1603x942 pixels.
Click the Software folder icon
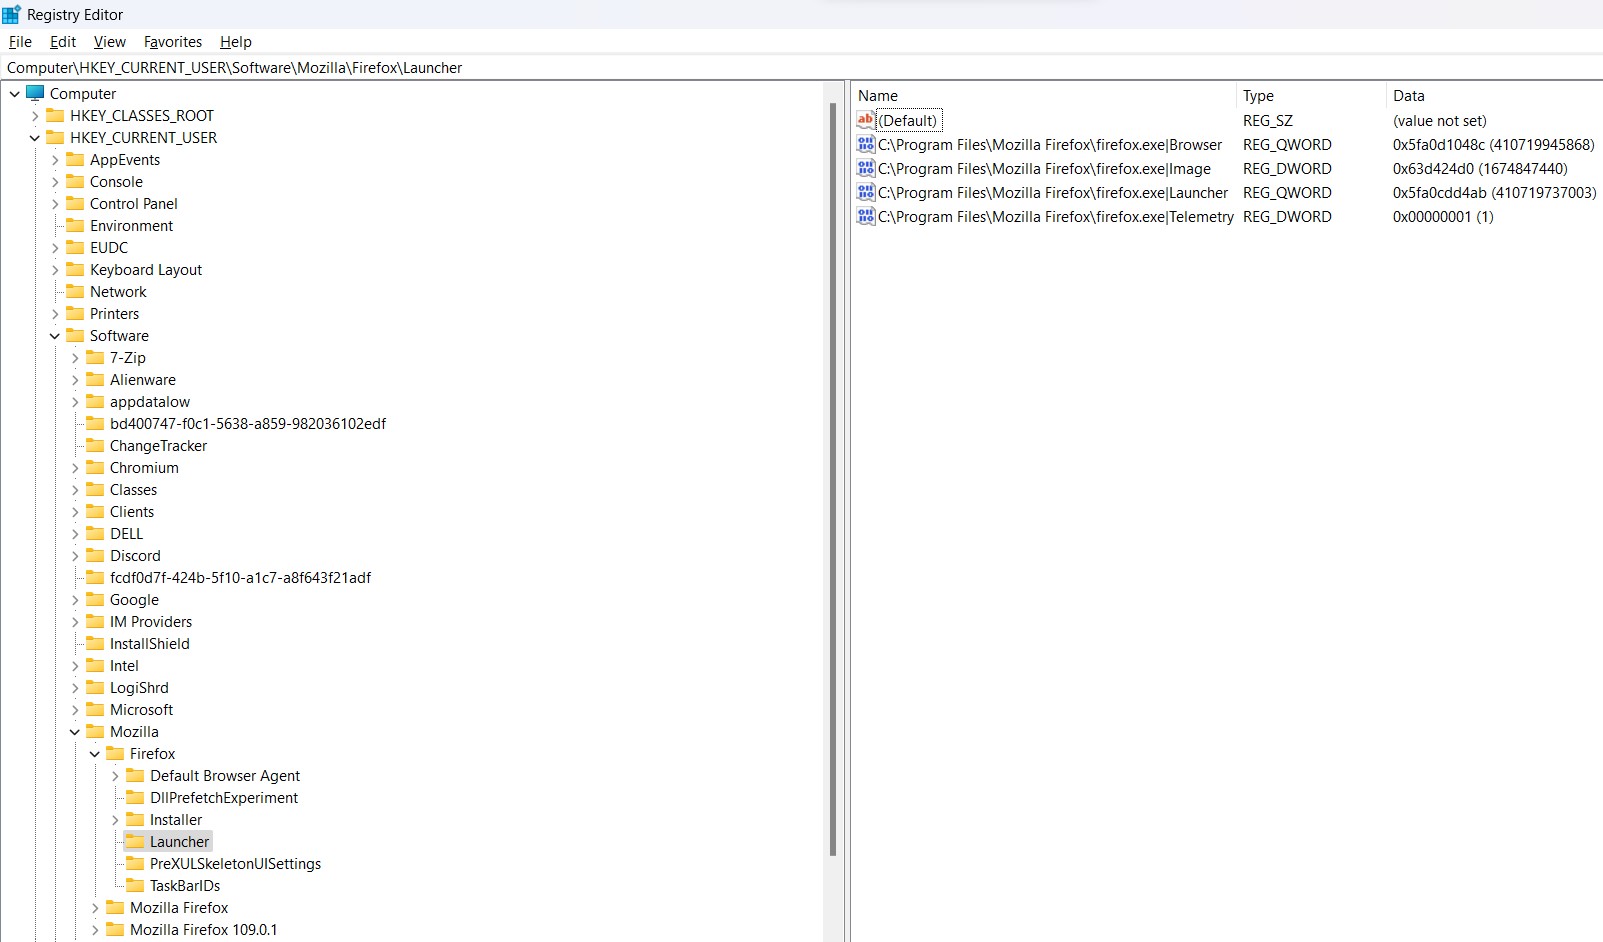75,335
